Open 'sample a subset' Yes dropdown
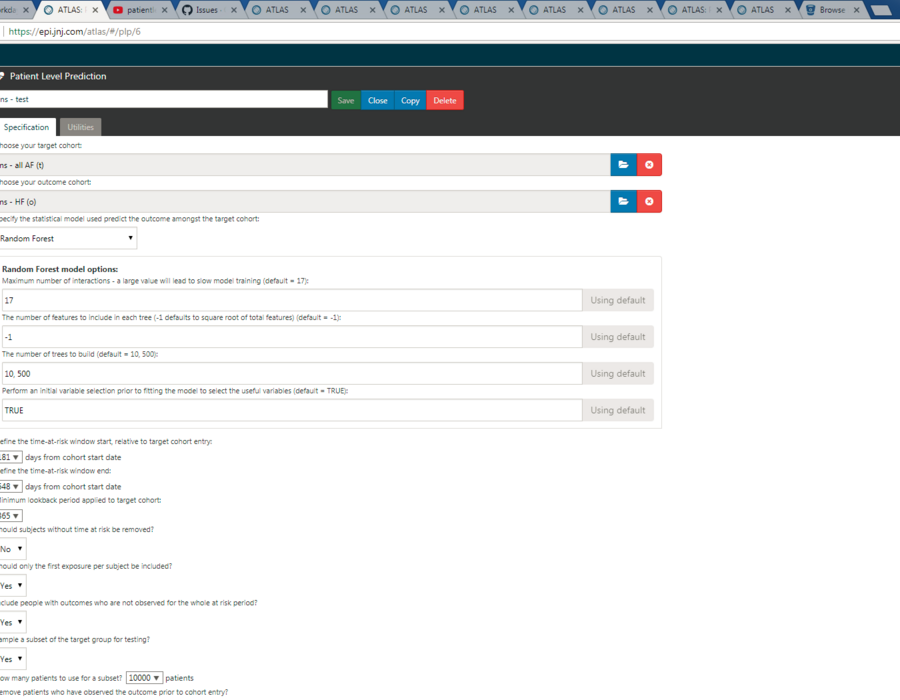 pos(13,659)
